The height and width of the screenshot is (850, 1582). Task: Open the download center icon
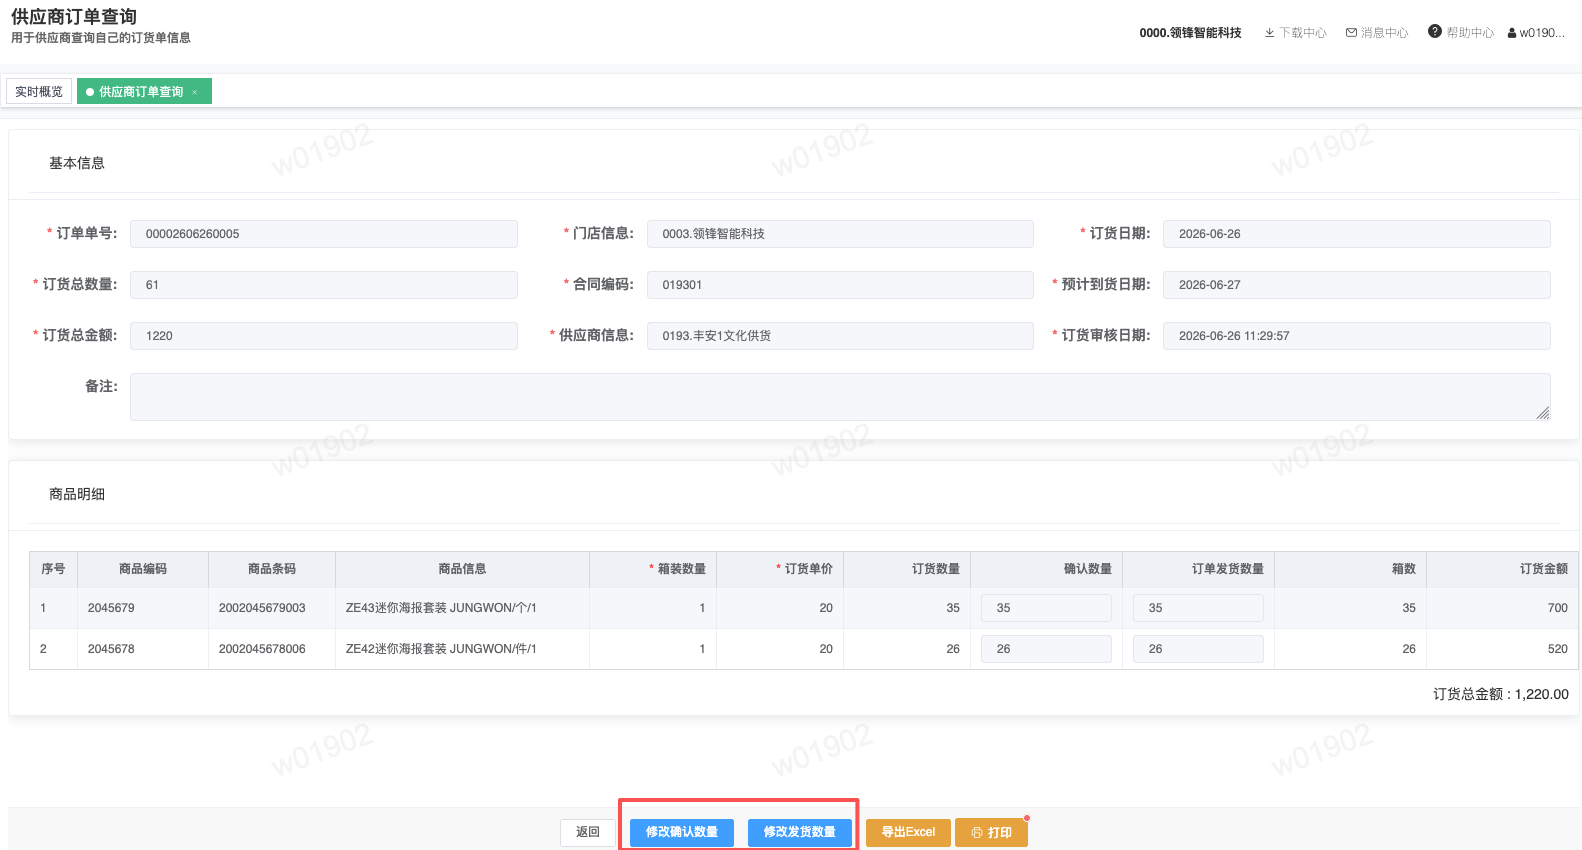click(x=1269, y=33)
